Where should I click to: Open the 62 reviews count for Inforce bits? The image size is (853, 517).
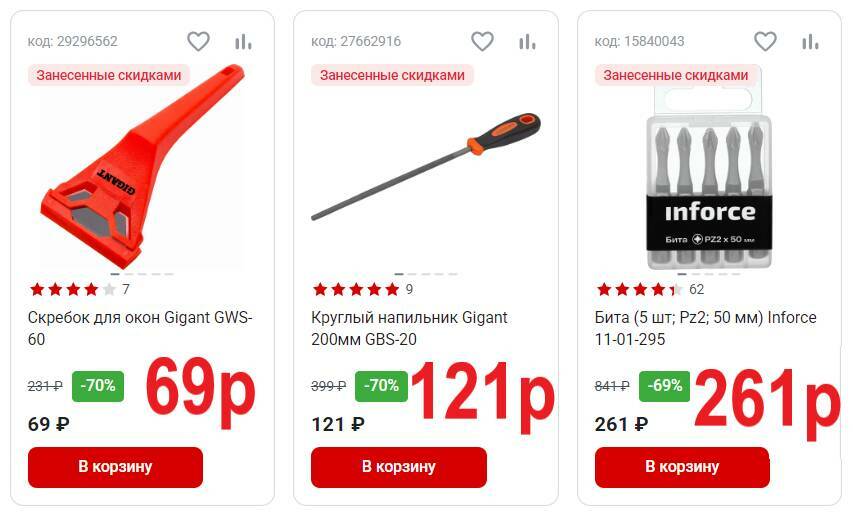point(696,289)
